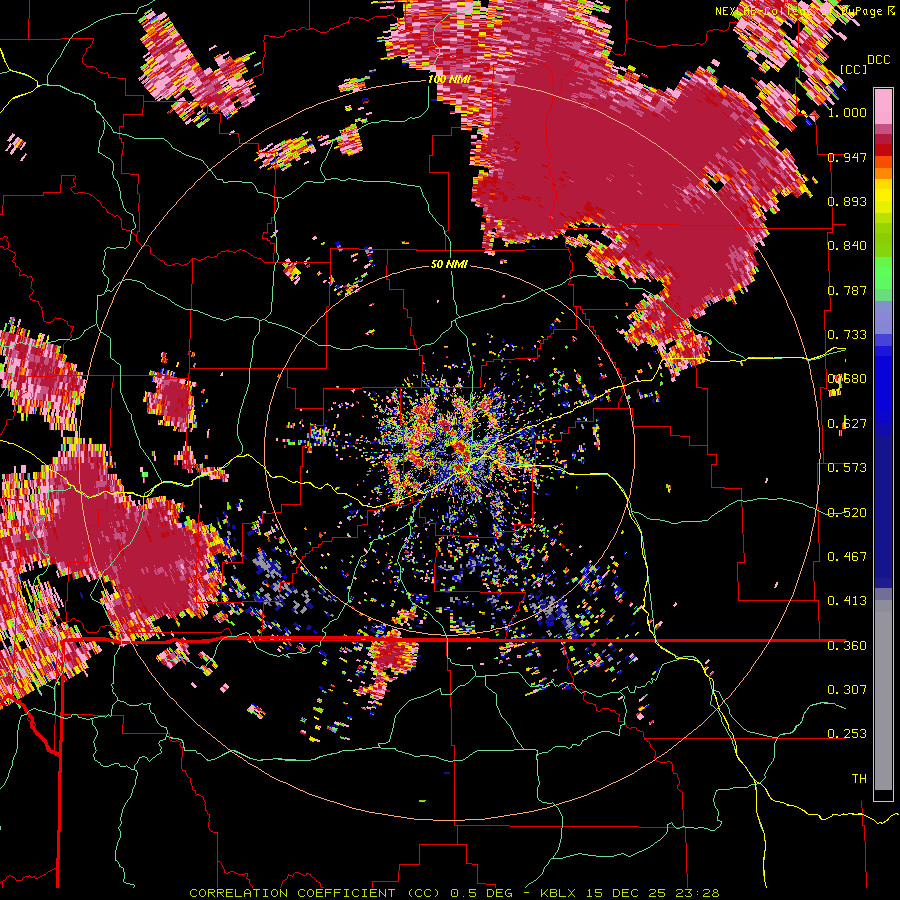Pick the light pink segment atop the color bar

[x=883, y=106]
